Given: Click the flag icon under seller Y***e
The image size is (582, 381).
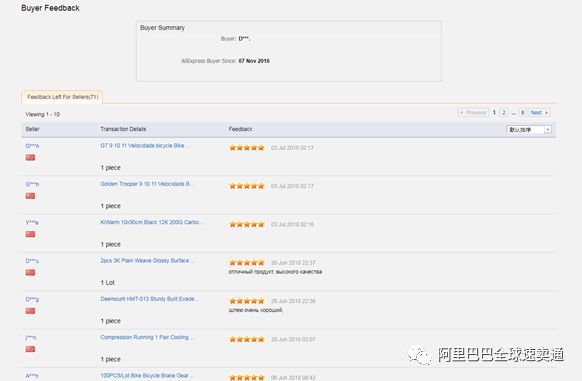Looking at the screenshot, I should [x=30, y=234].
